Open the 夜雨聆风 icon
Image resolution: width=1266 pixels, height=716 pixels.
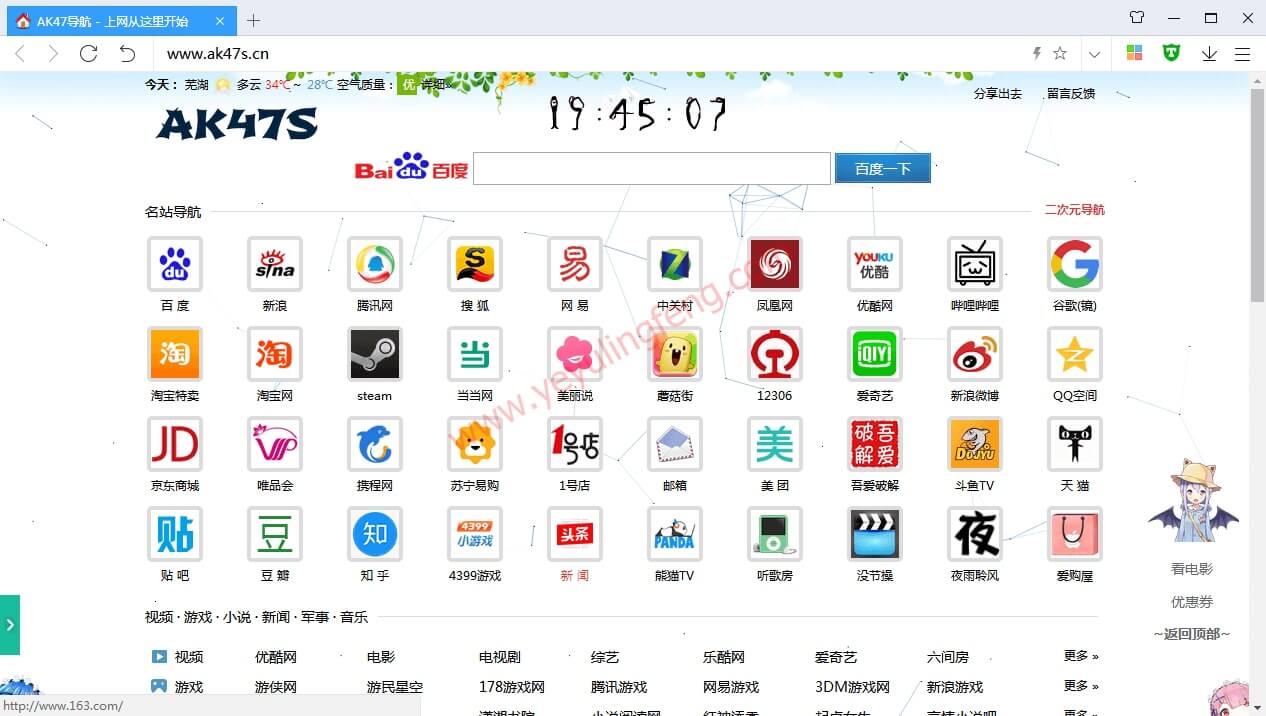tap(975, 534)
